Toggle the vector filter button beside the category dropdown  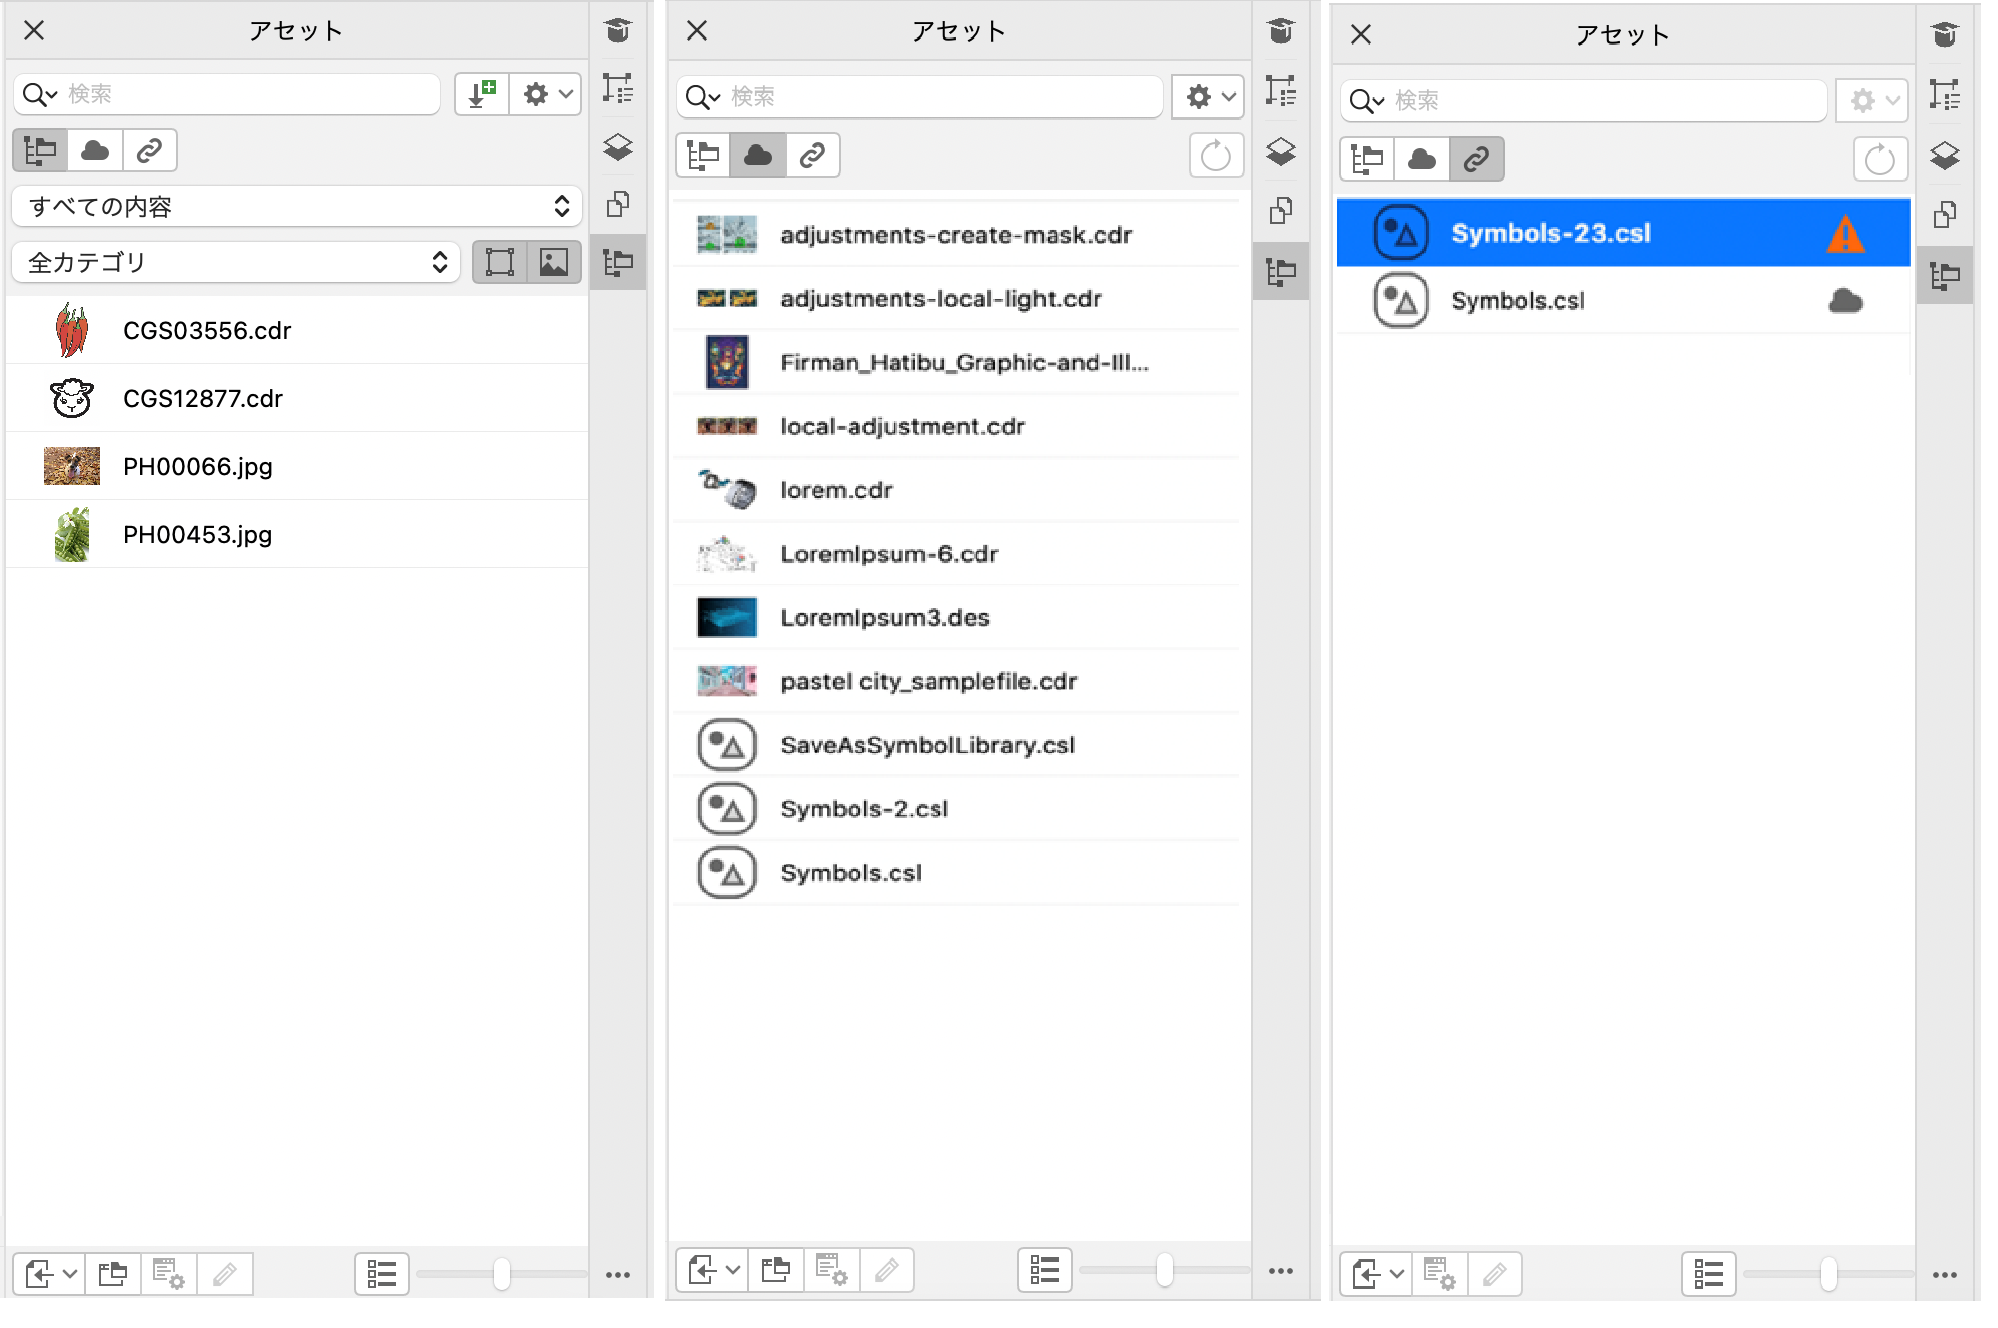coord(499,262)
